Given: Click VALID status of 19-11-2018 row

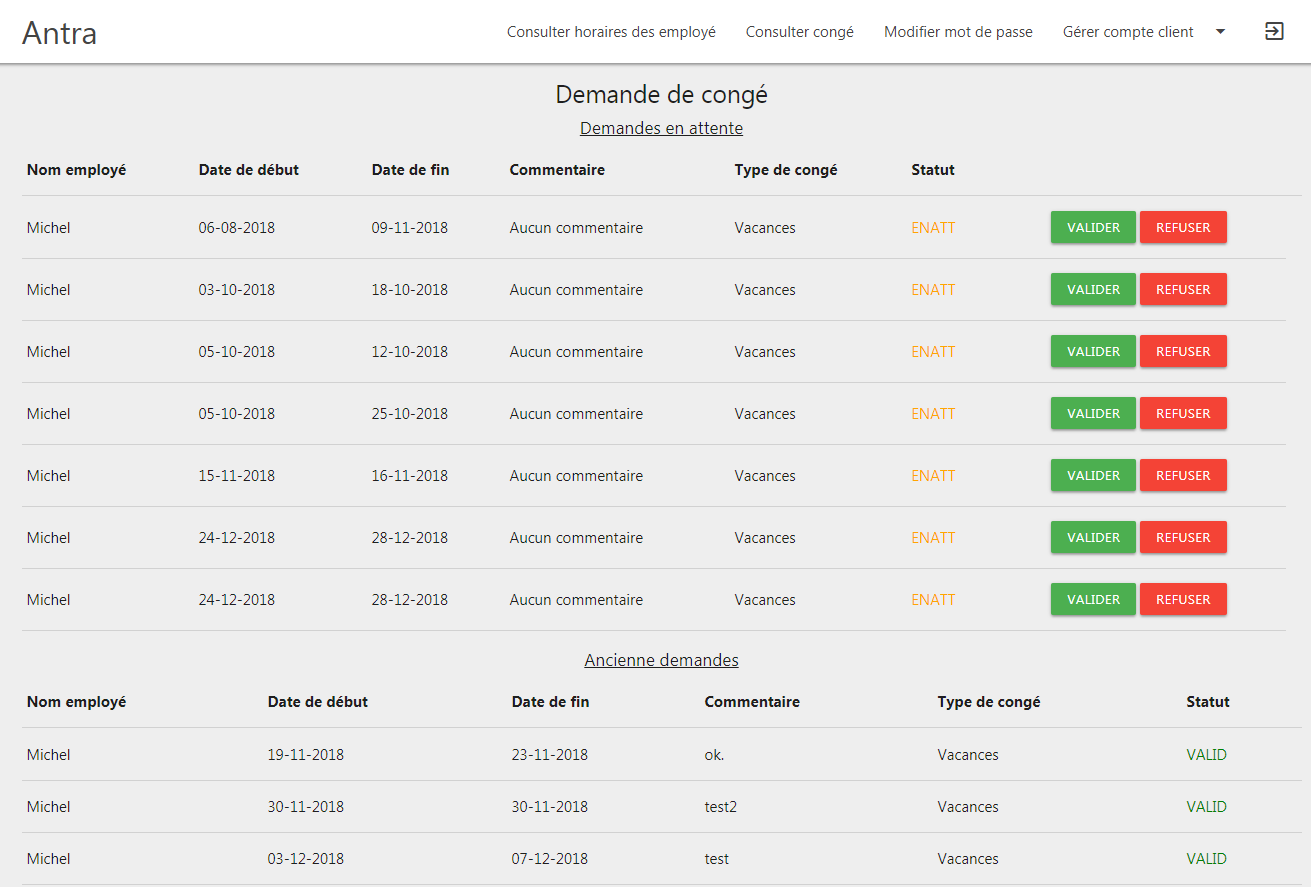Looking at the screenshot, I should [1206, 755].
